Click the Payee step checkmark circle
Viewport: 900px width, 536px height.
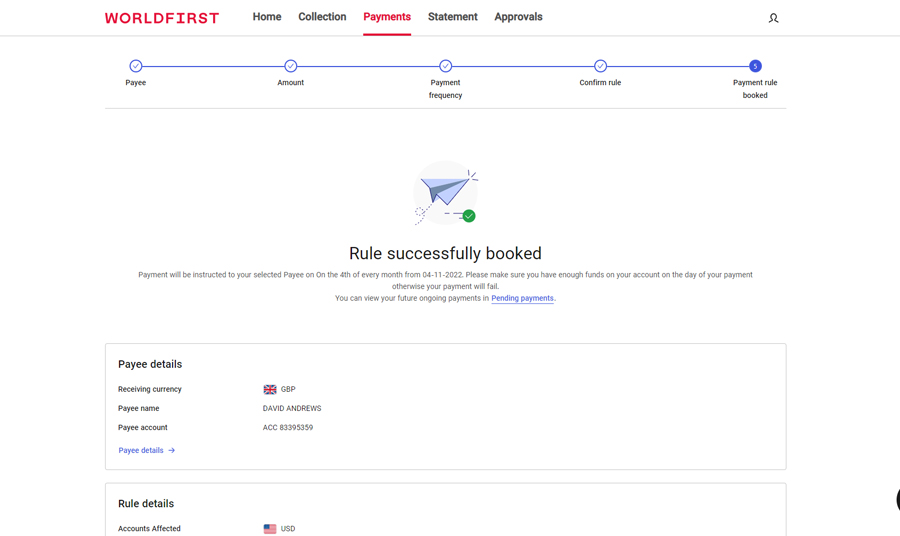pyautogui.click(x=136, y=66)
